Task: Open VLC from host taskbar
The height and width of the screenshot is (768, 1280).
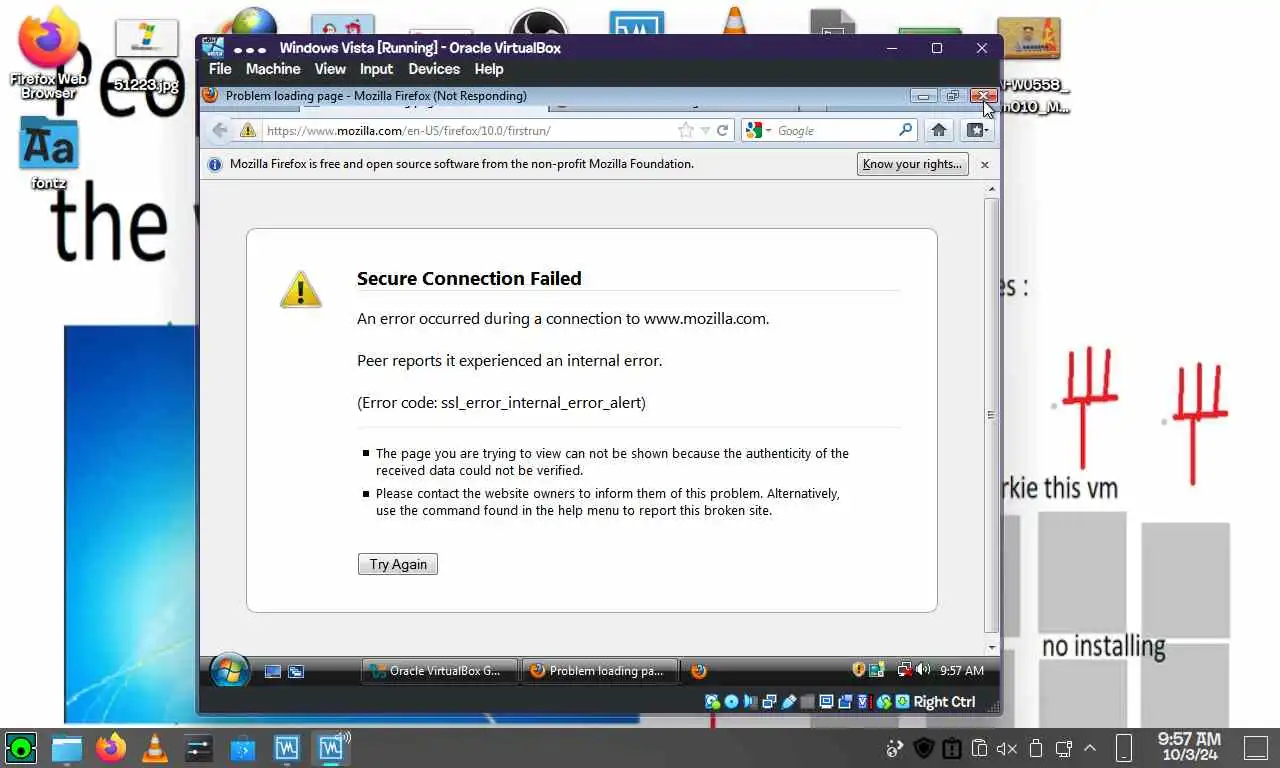Action: (155, 747)
